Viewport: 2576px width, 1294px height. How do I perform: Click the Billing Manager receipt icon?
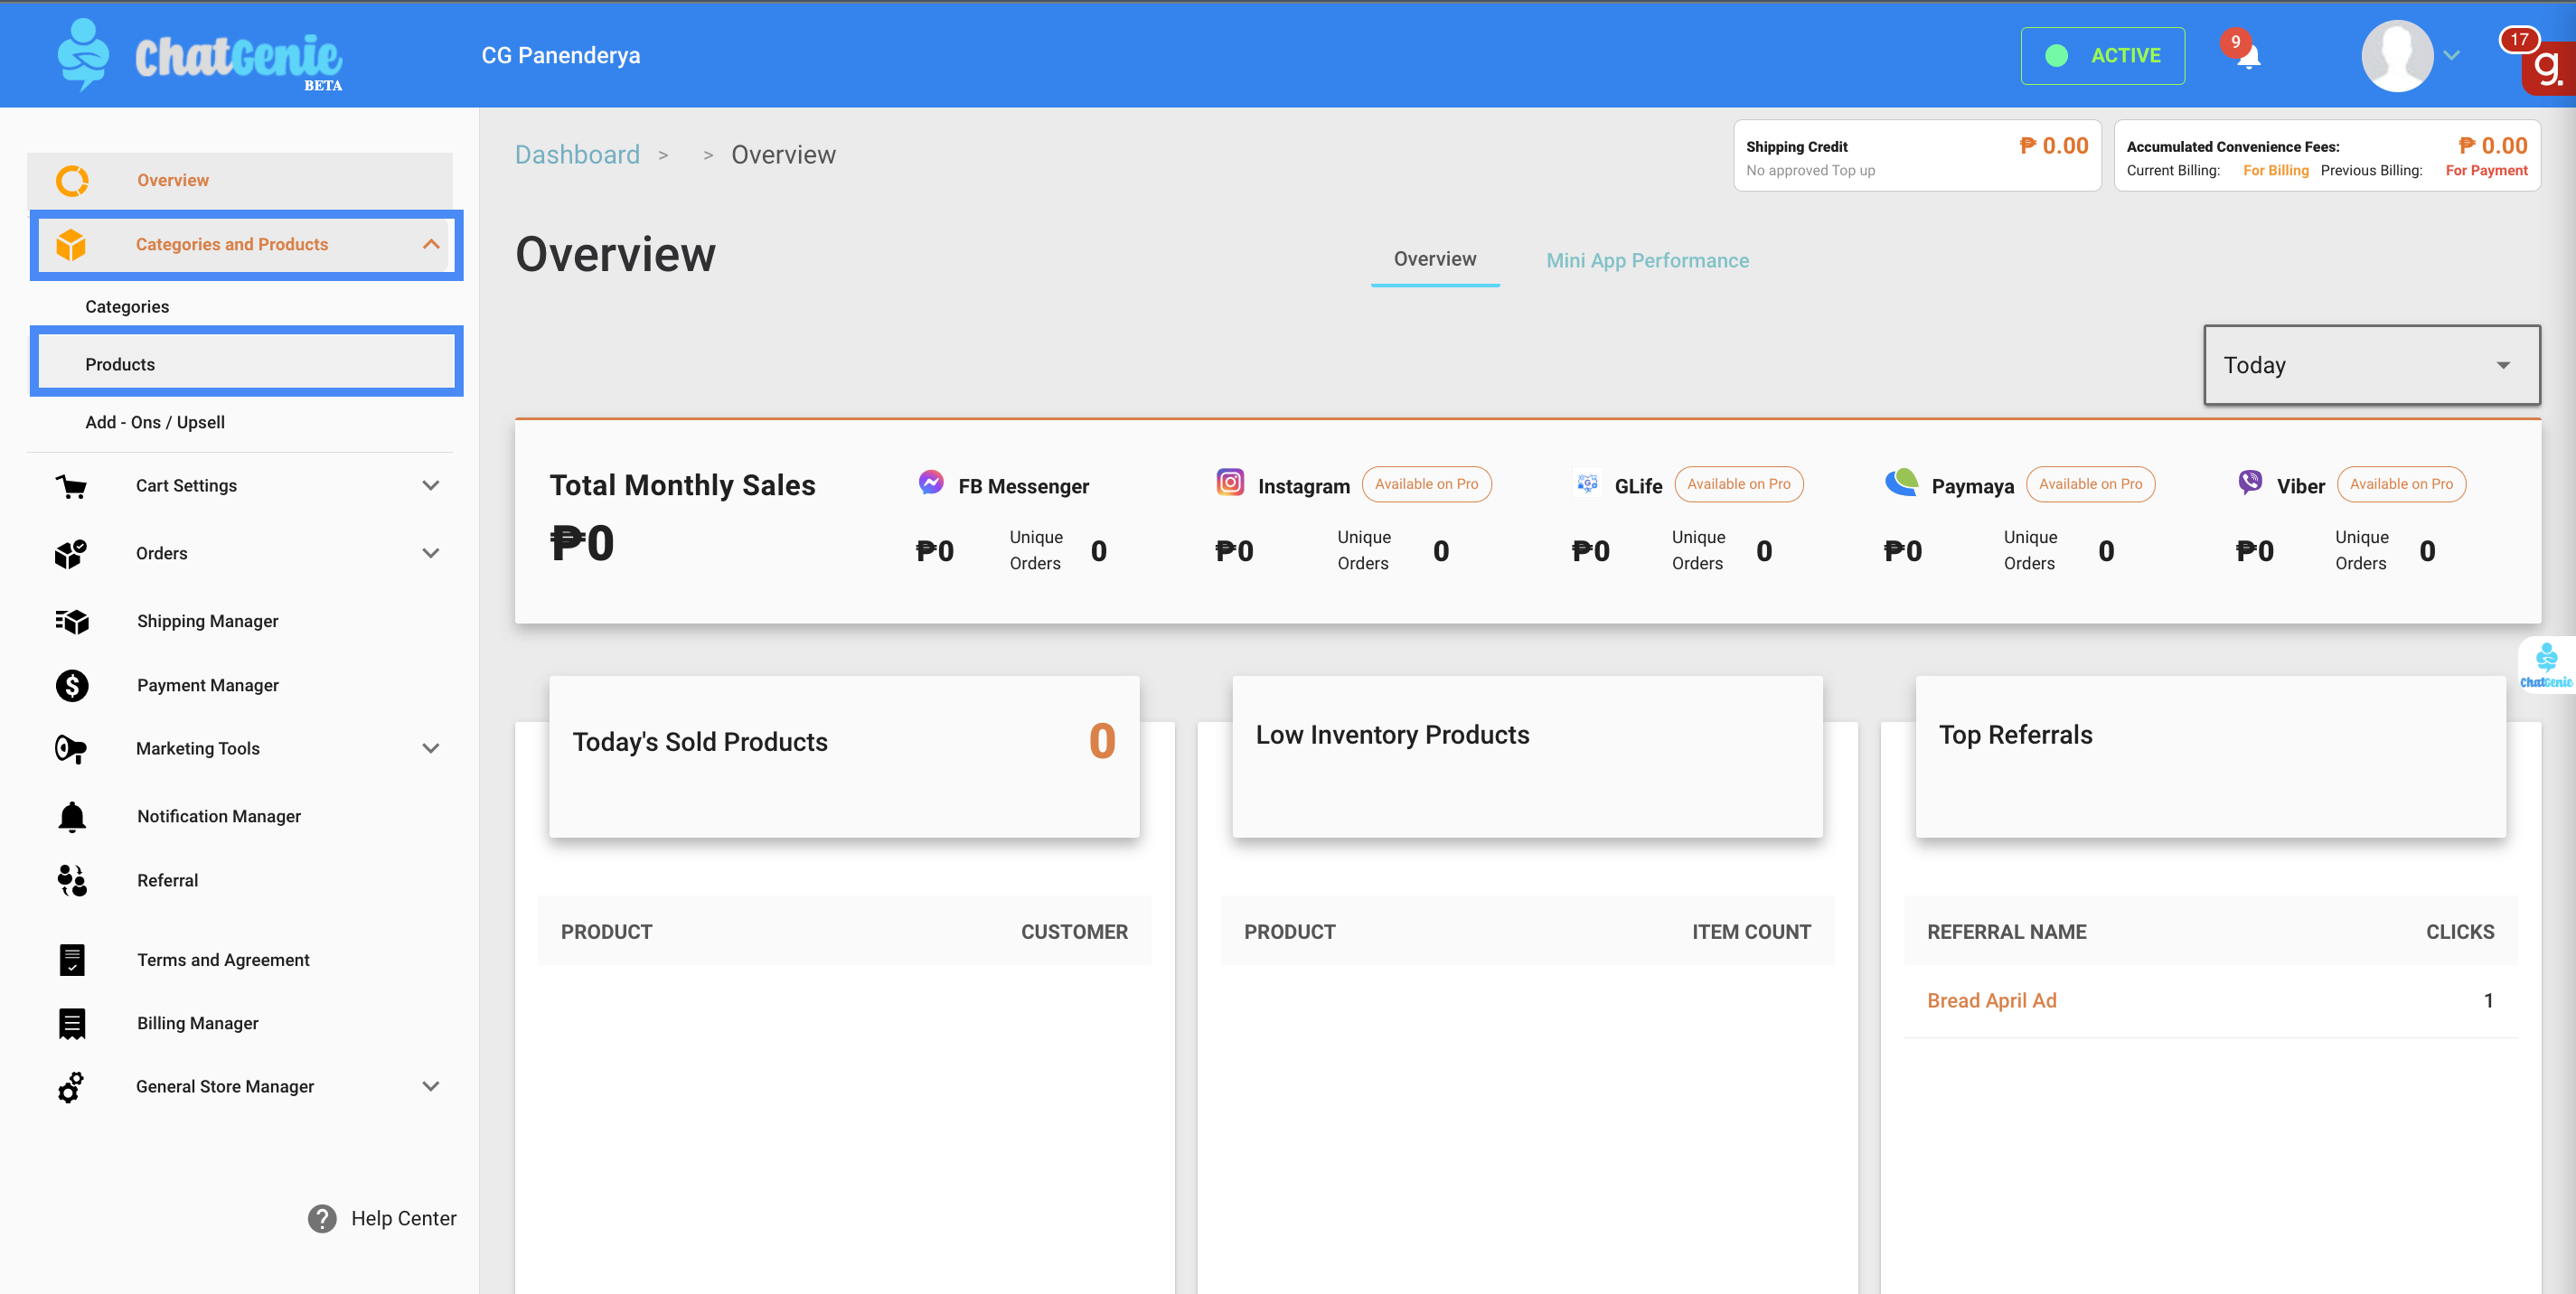72,1023
